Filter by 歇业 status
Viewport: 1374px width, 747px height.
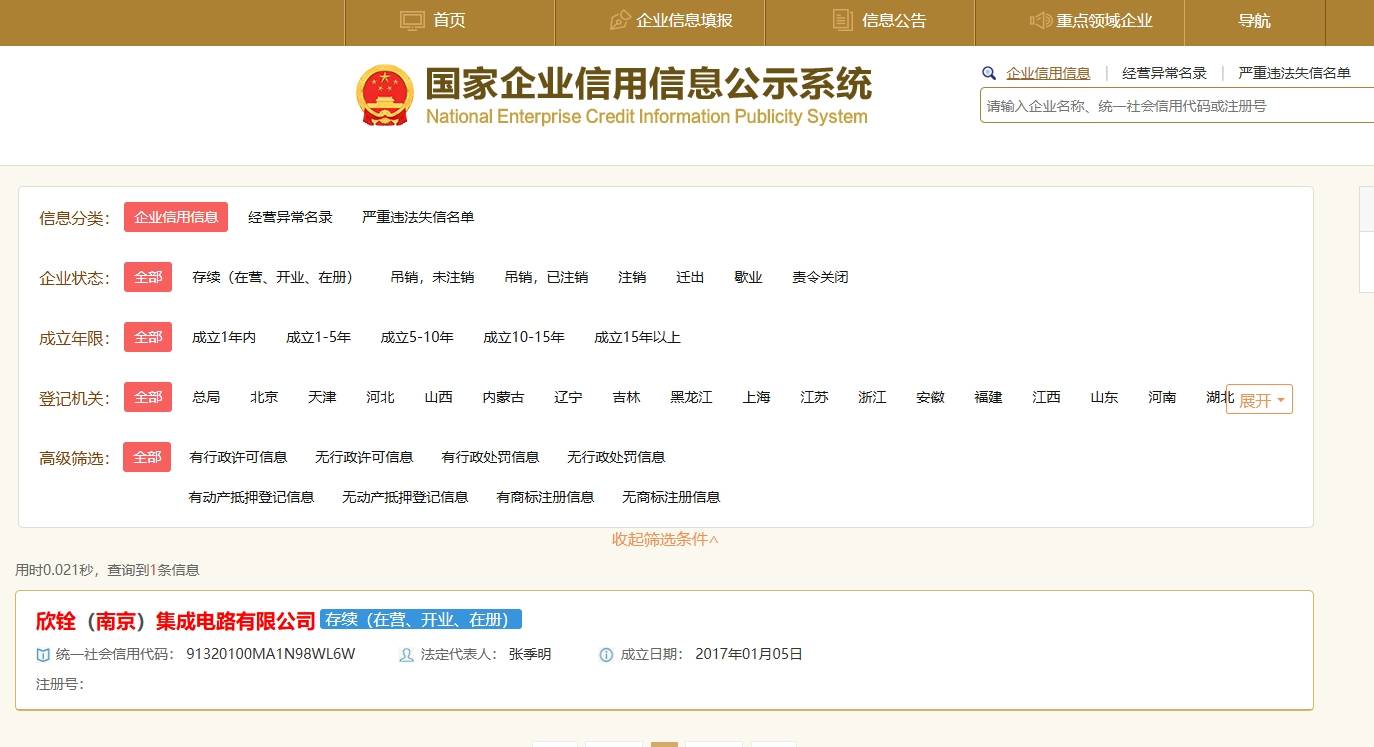[748, 277]
